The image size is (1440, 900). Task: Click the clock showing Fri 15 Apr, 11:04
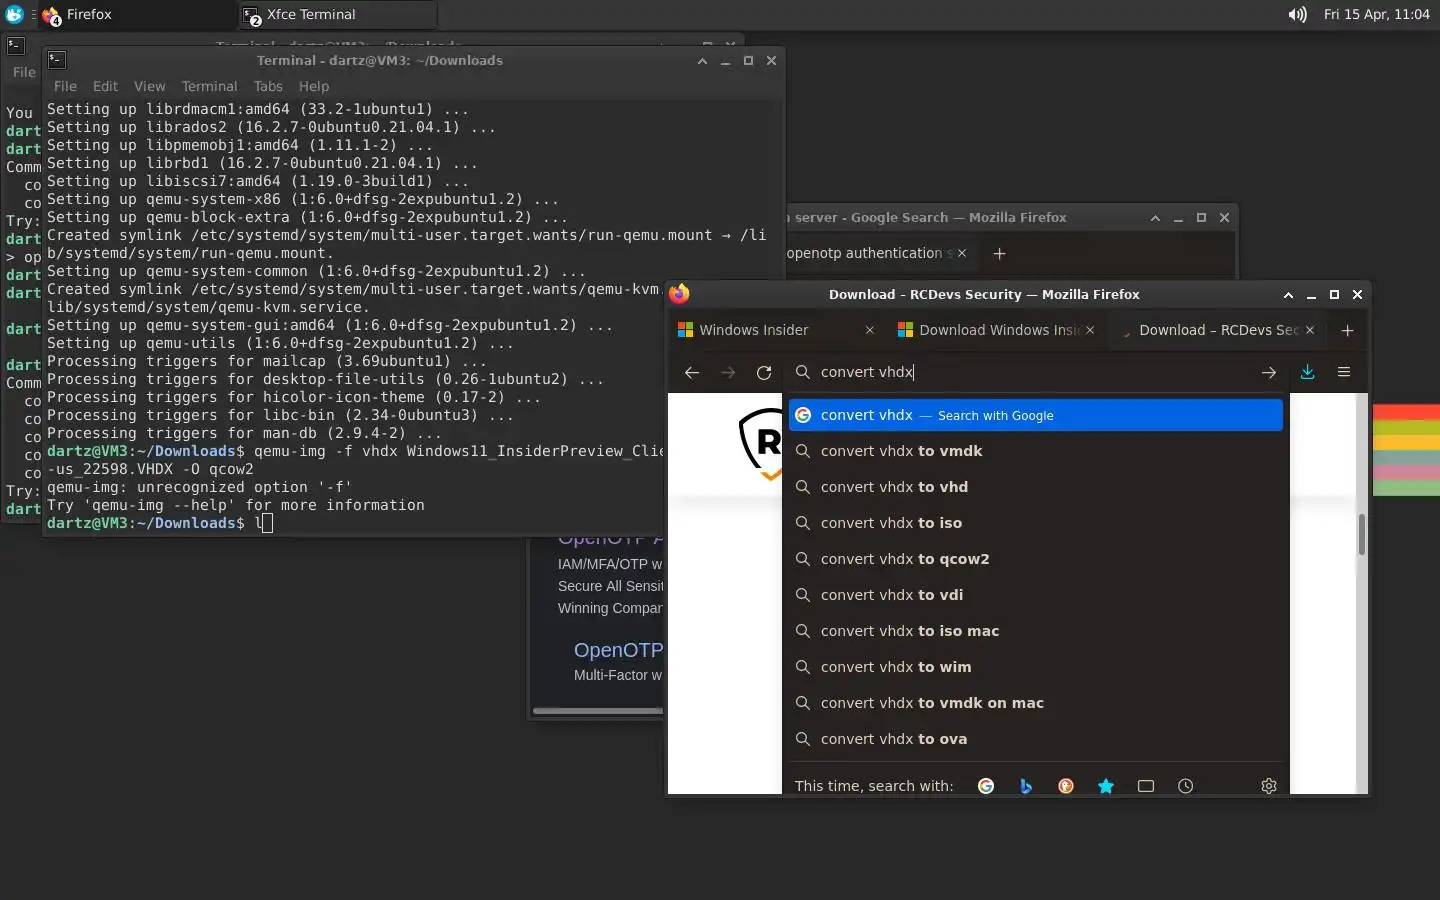[x=1376, y=14]
